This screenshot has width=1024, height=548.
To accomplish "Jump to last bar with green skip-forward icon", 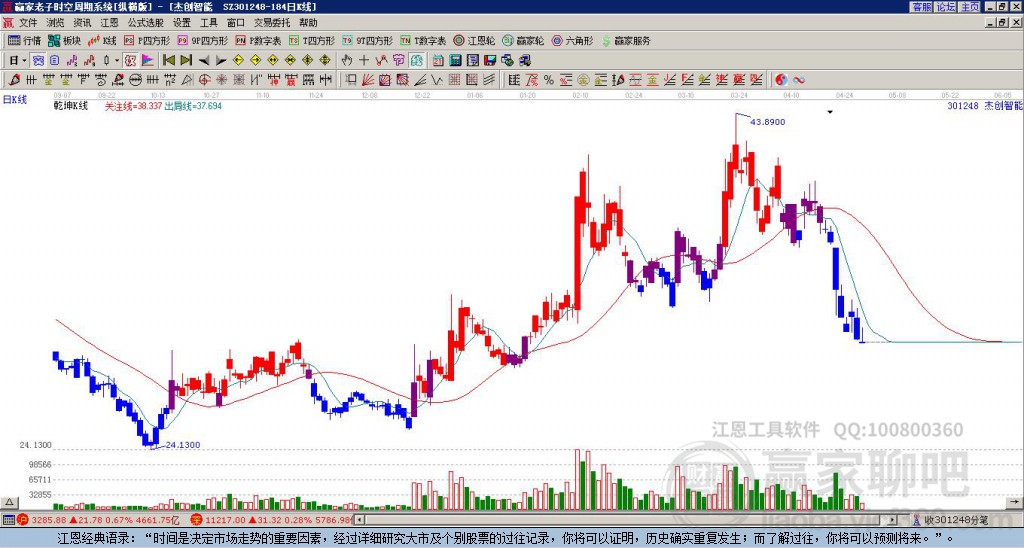I will click(186, 61).
